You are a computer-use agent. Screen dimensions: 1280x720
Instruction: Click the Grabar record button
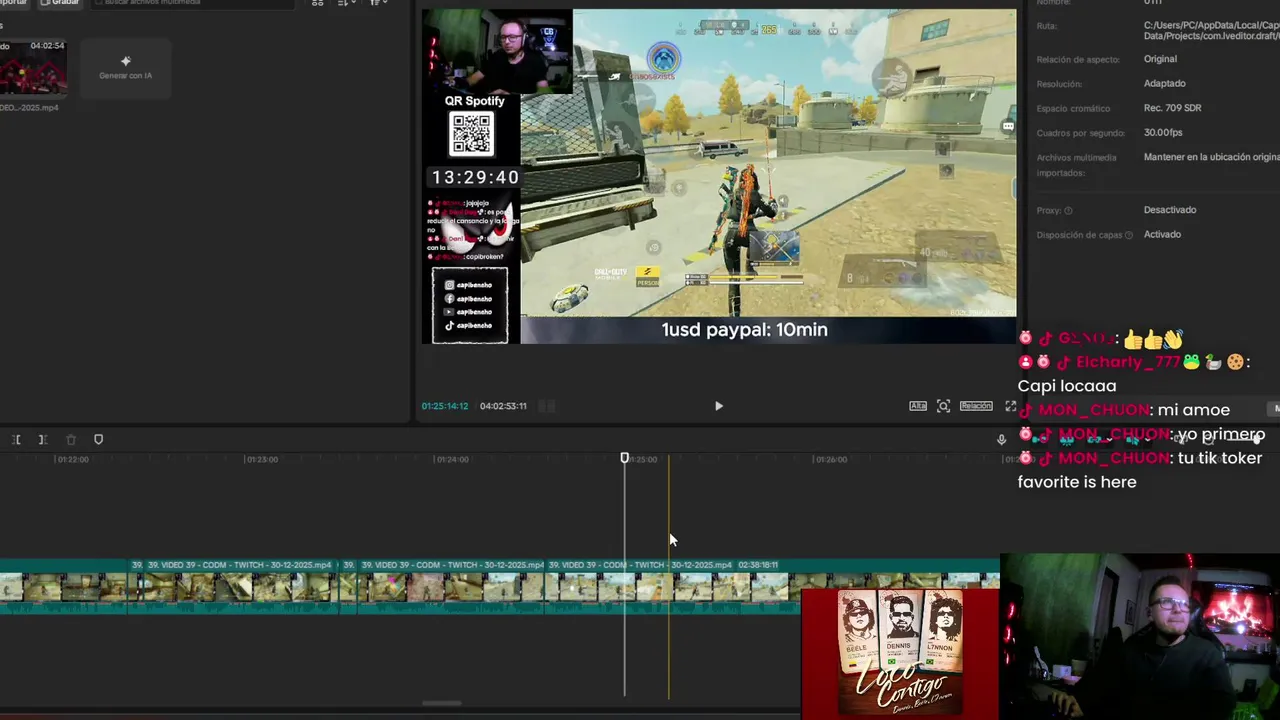59,3
